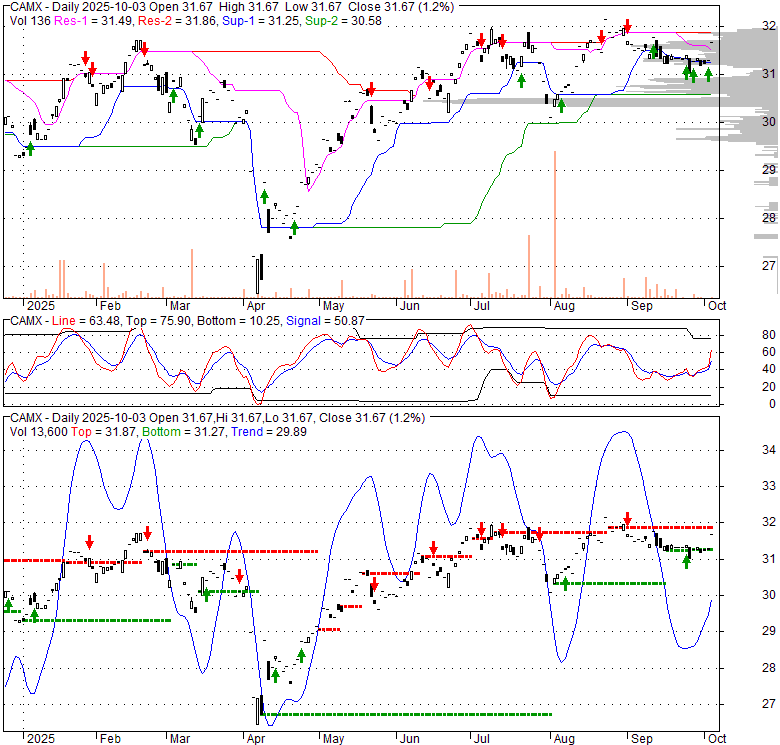Viewport: 780px width, 745px height.
Task: Click the red down arrow above the May candle in the bottom chart
Action: [x=373, y=582]
